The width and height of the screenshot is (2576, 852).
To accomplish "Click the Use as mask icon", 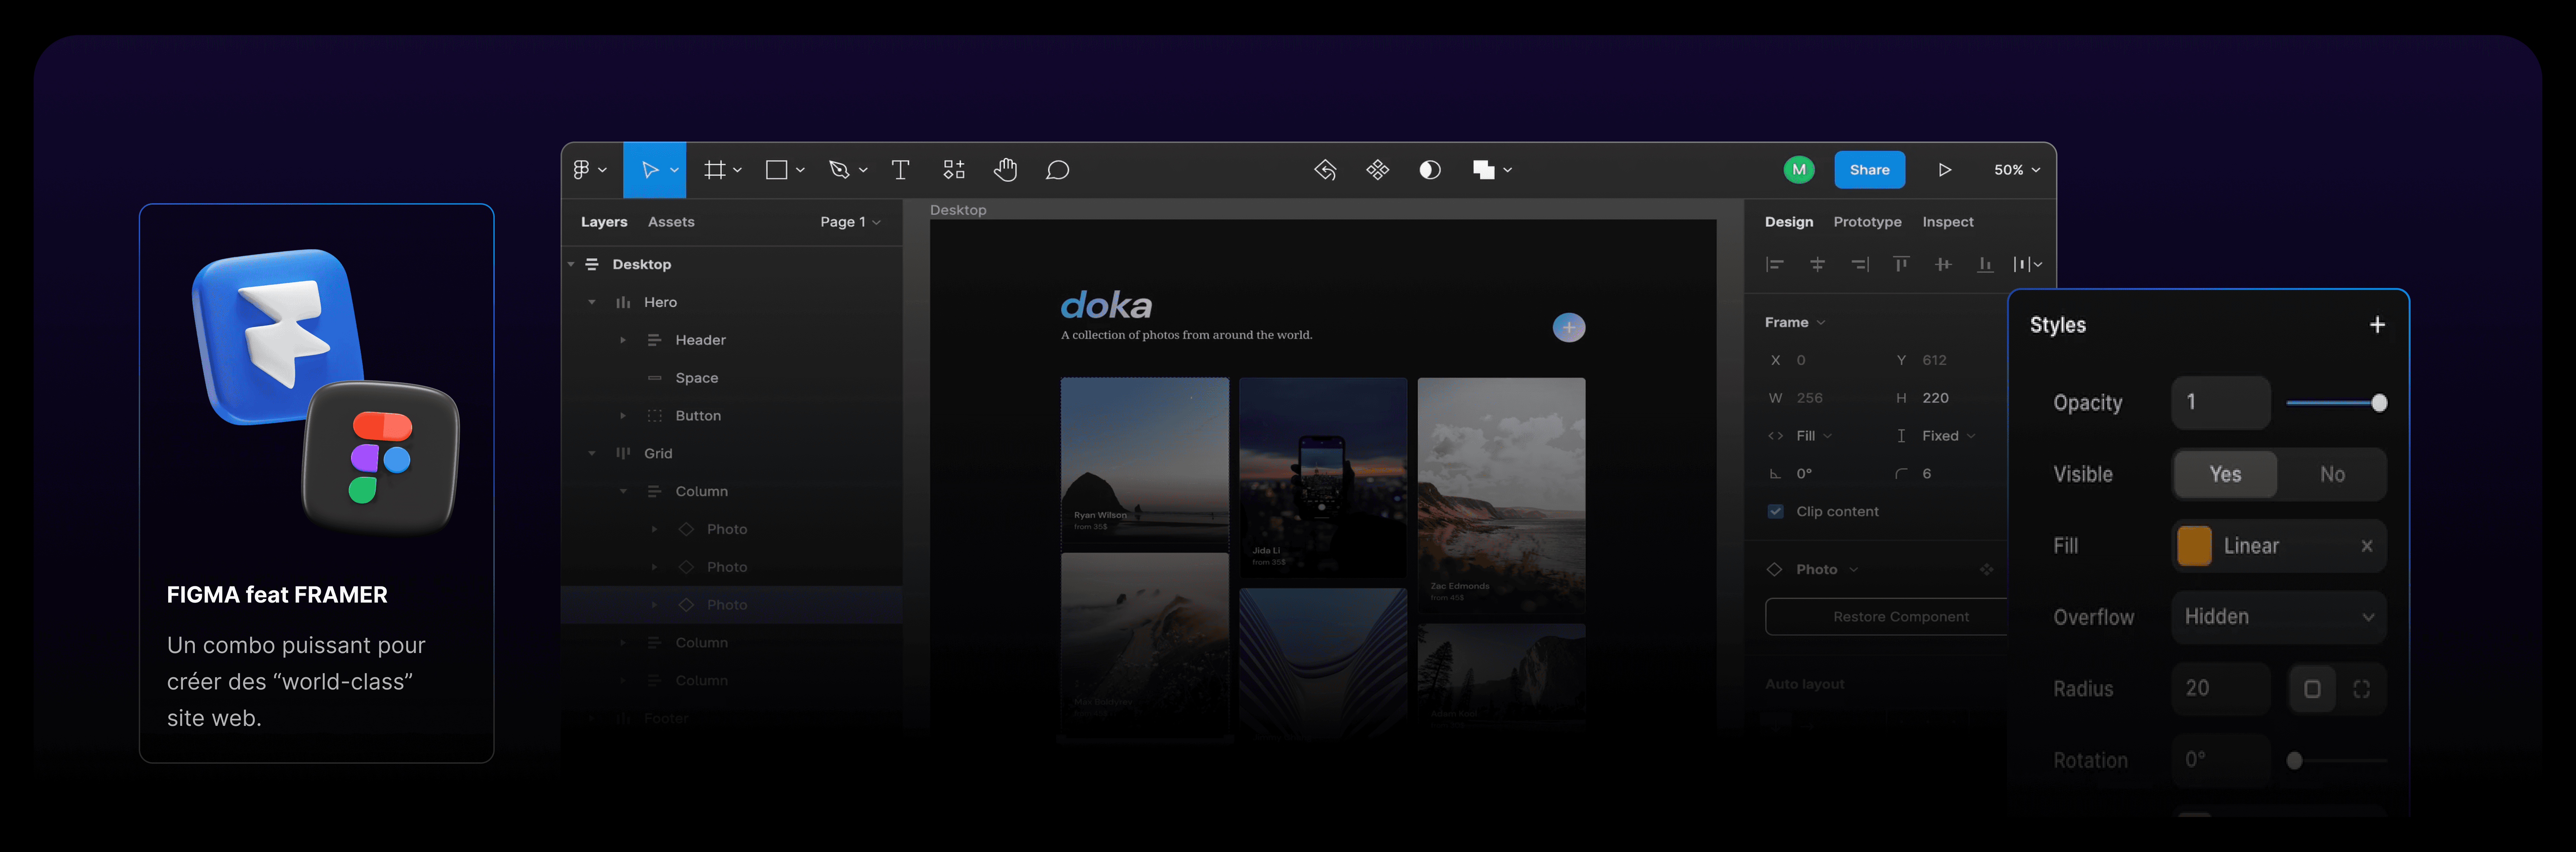I will point(1430,170).
